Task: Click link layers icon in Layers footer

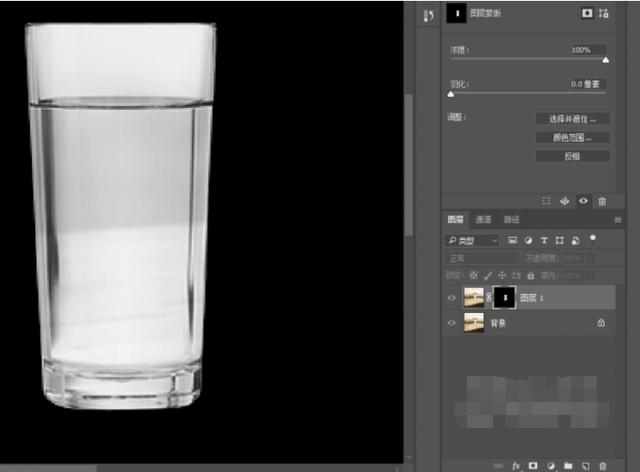Action: [498, 466]
